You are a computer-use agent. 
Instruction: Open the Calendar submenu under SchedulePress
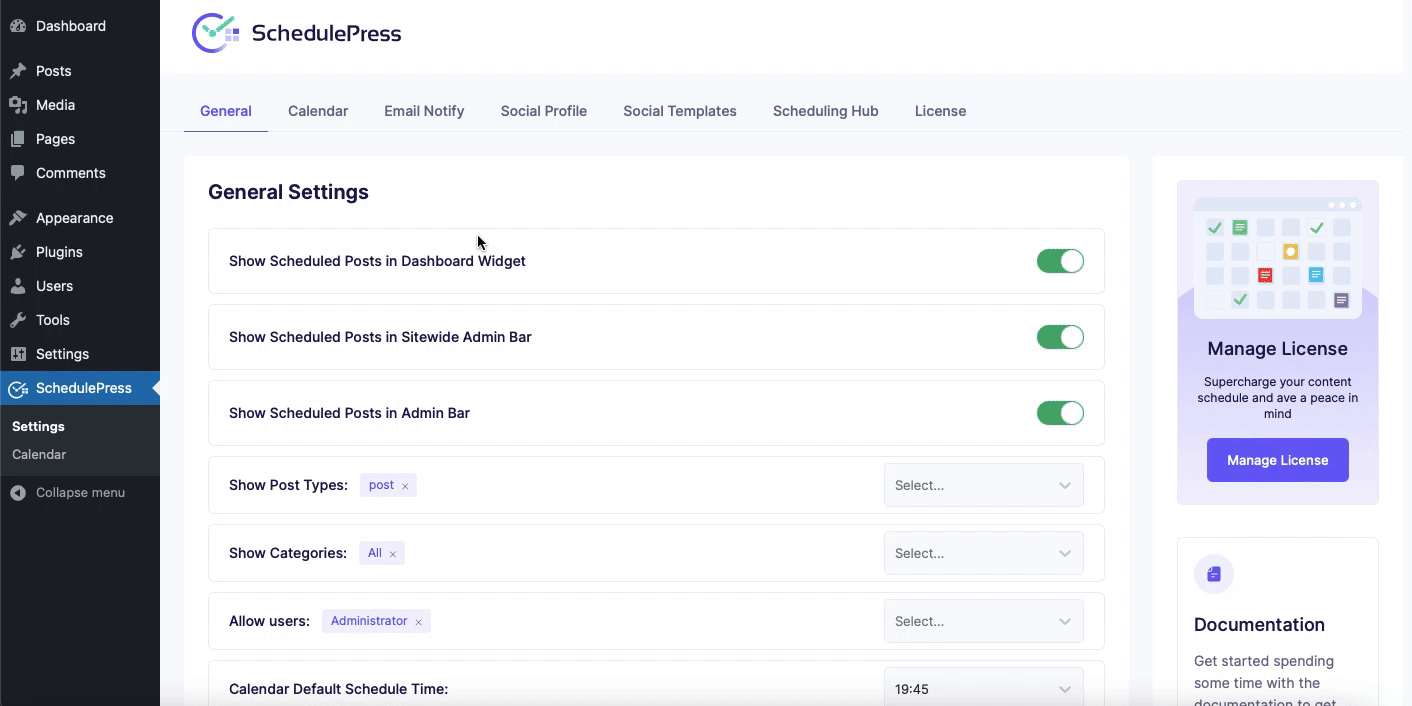39,454
